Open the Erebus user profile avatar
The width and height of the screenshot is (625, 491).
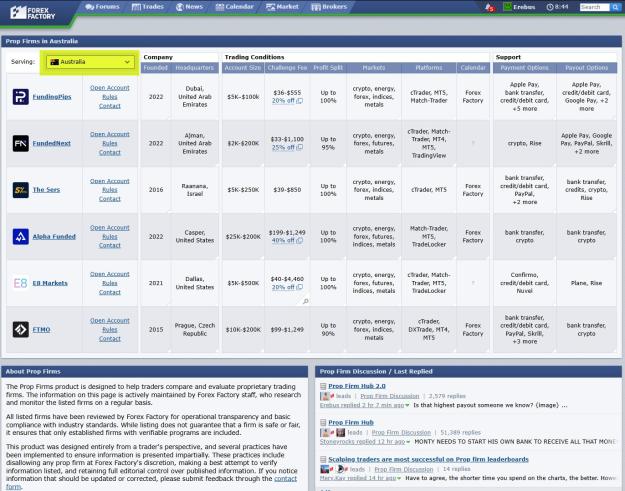point(507,7)
